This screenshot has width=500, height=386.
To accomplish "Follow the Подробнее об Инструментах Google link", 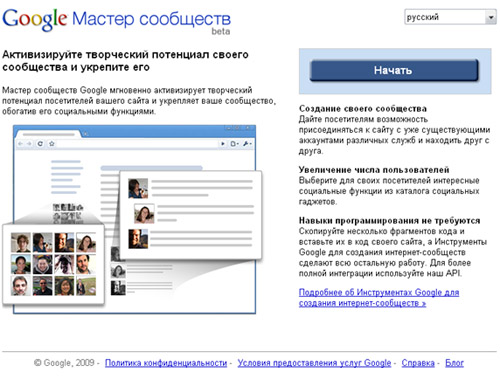I will [x=379, y=298].
